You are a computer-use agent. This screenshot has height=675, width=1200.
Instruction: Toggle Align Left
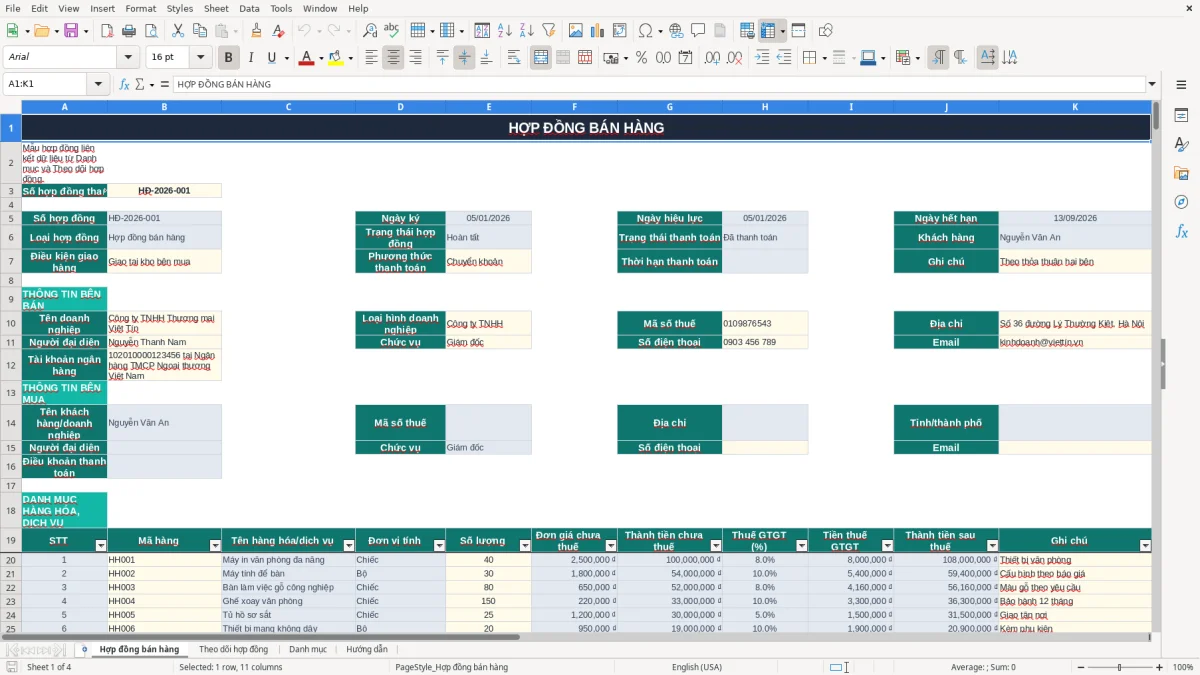point(371,58)
